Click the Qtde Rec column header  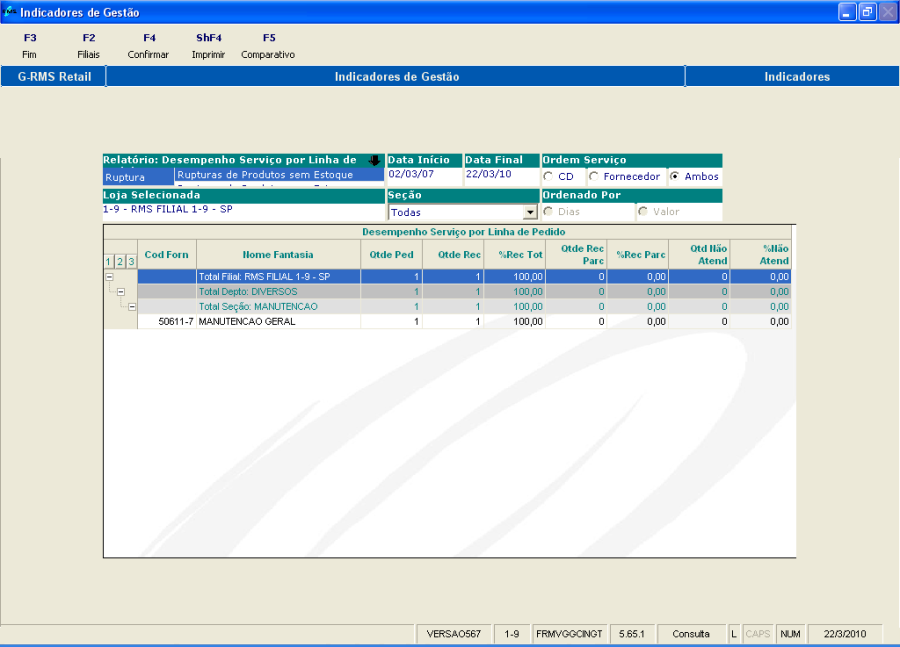pyautogui.click(x=453, y=255)
